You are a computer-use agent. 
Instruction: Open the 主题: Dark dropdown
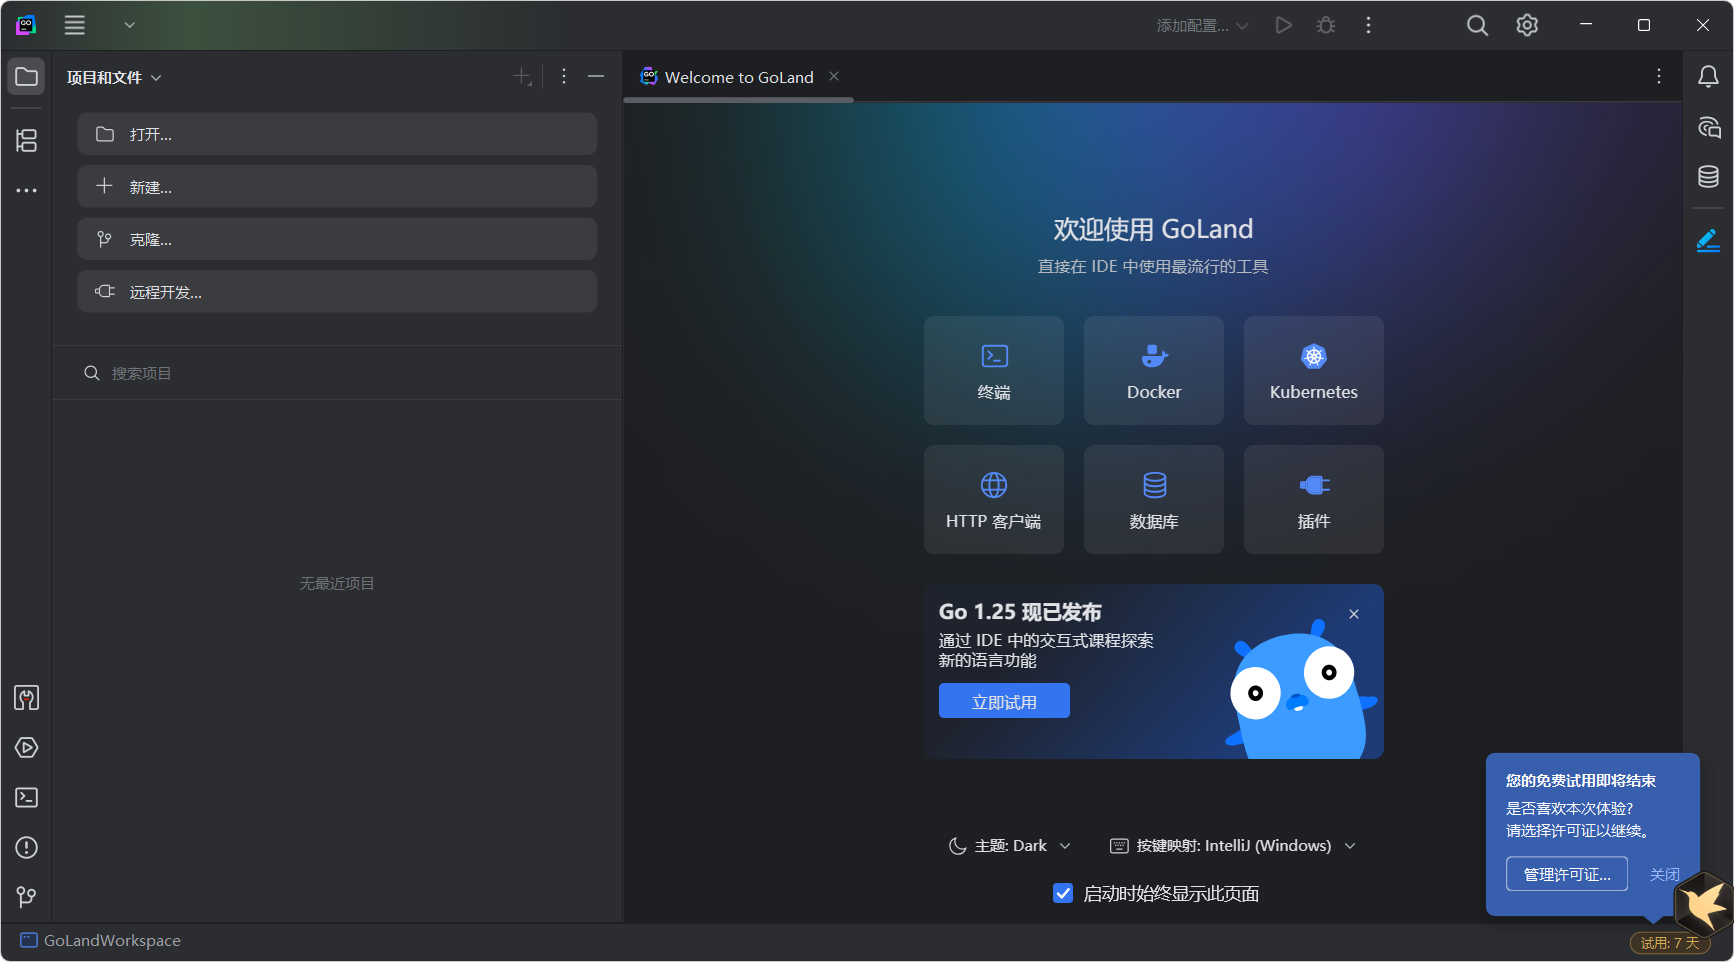1010,846
